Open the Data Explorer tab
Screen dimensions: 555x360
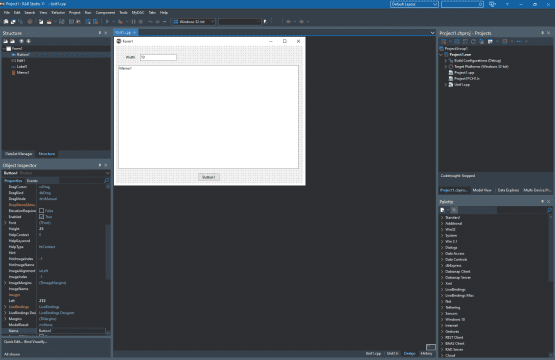[x=508, y=190]
